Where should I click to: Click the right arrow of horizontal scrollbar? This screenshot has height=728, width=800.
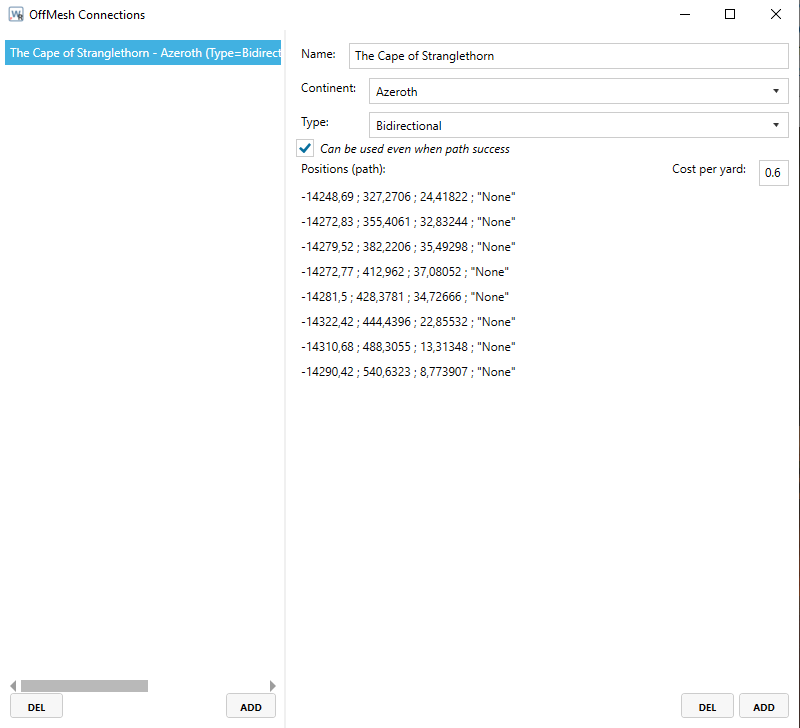273,686
